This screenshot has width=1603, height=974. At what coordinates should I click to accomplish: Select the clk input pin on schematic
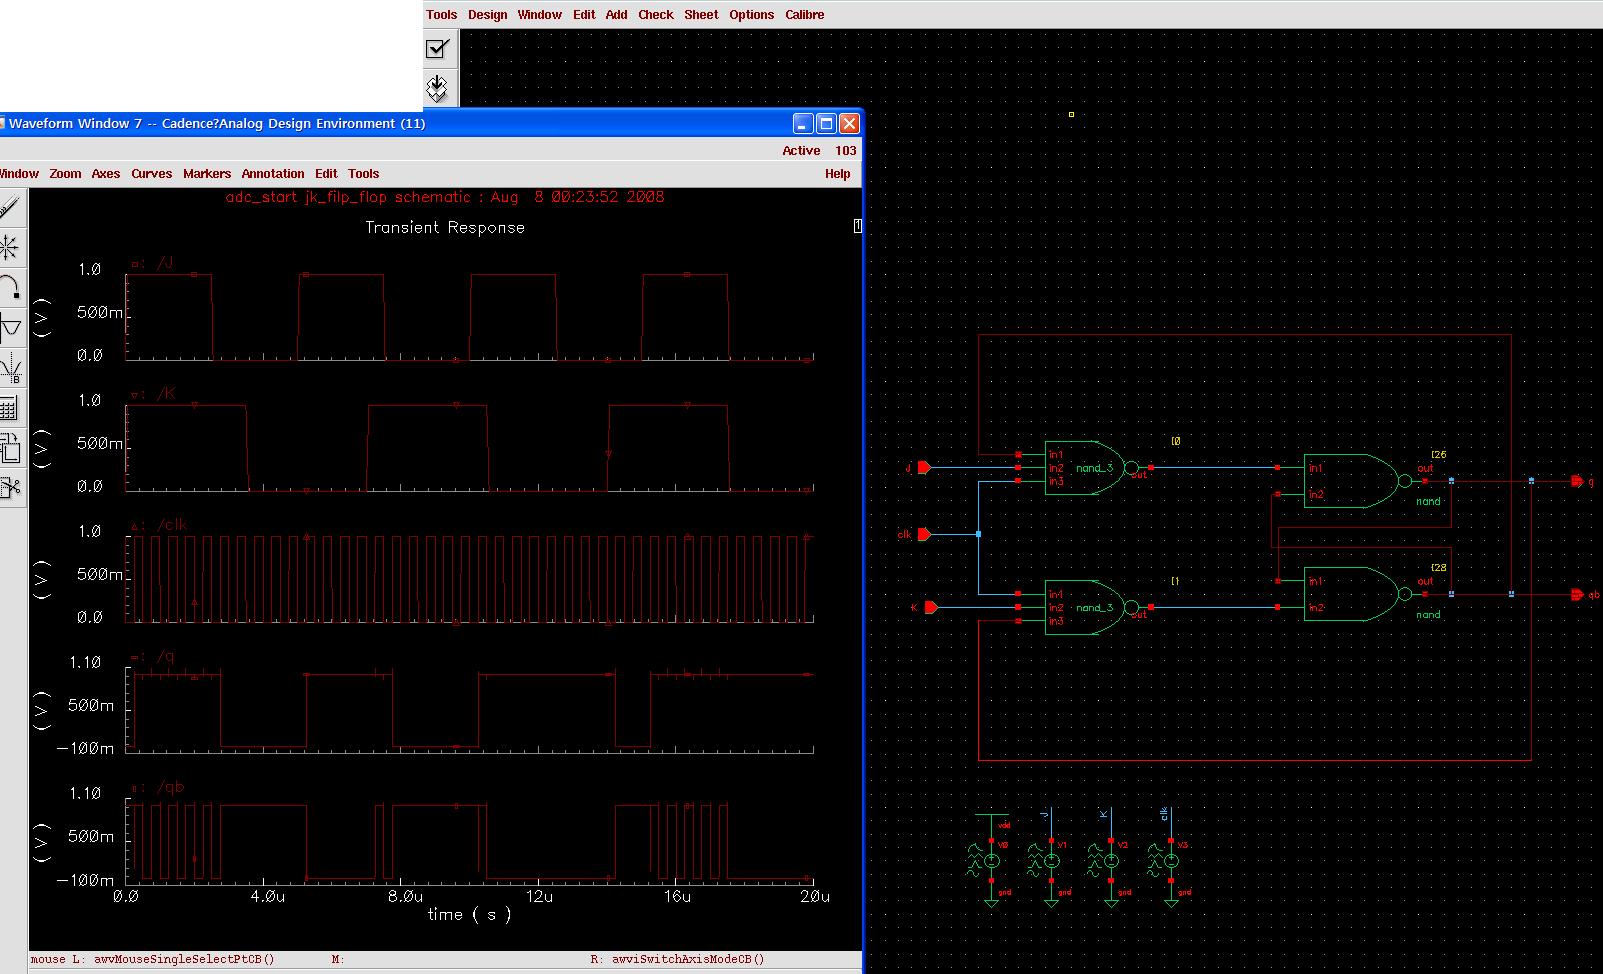(x=924, y=535)
